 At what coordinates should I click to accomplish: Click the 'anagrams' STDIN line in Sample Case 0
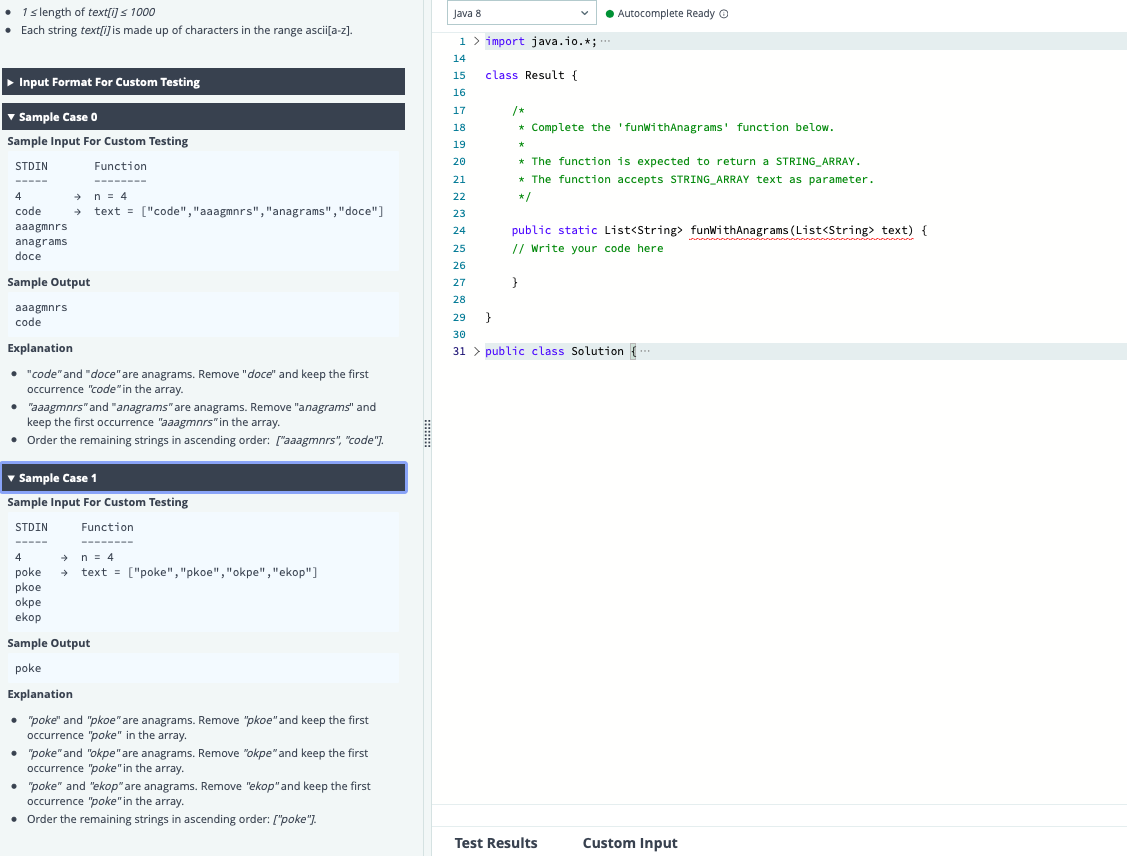point(41,241)
